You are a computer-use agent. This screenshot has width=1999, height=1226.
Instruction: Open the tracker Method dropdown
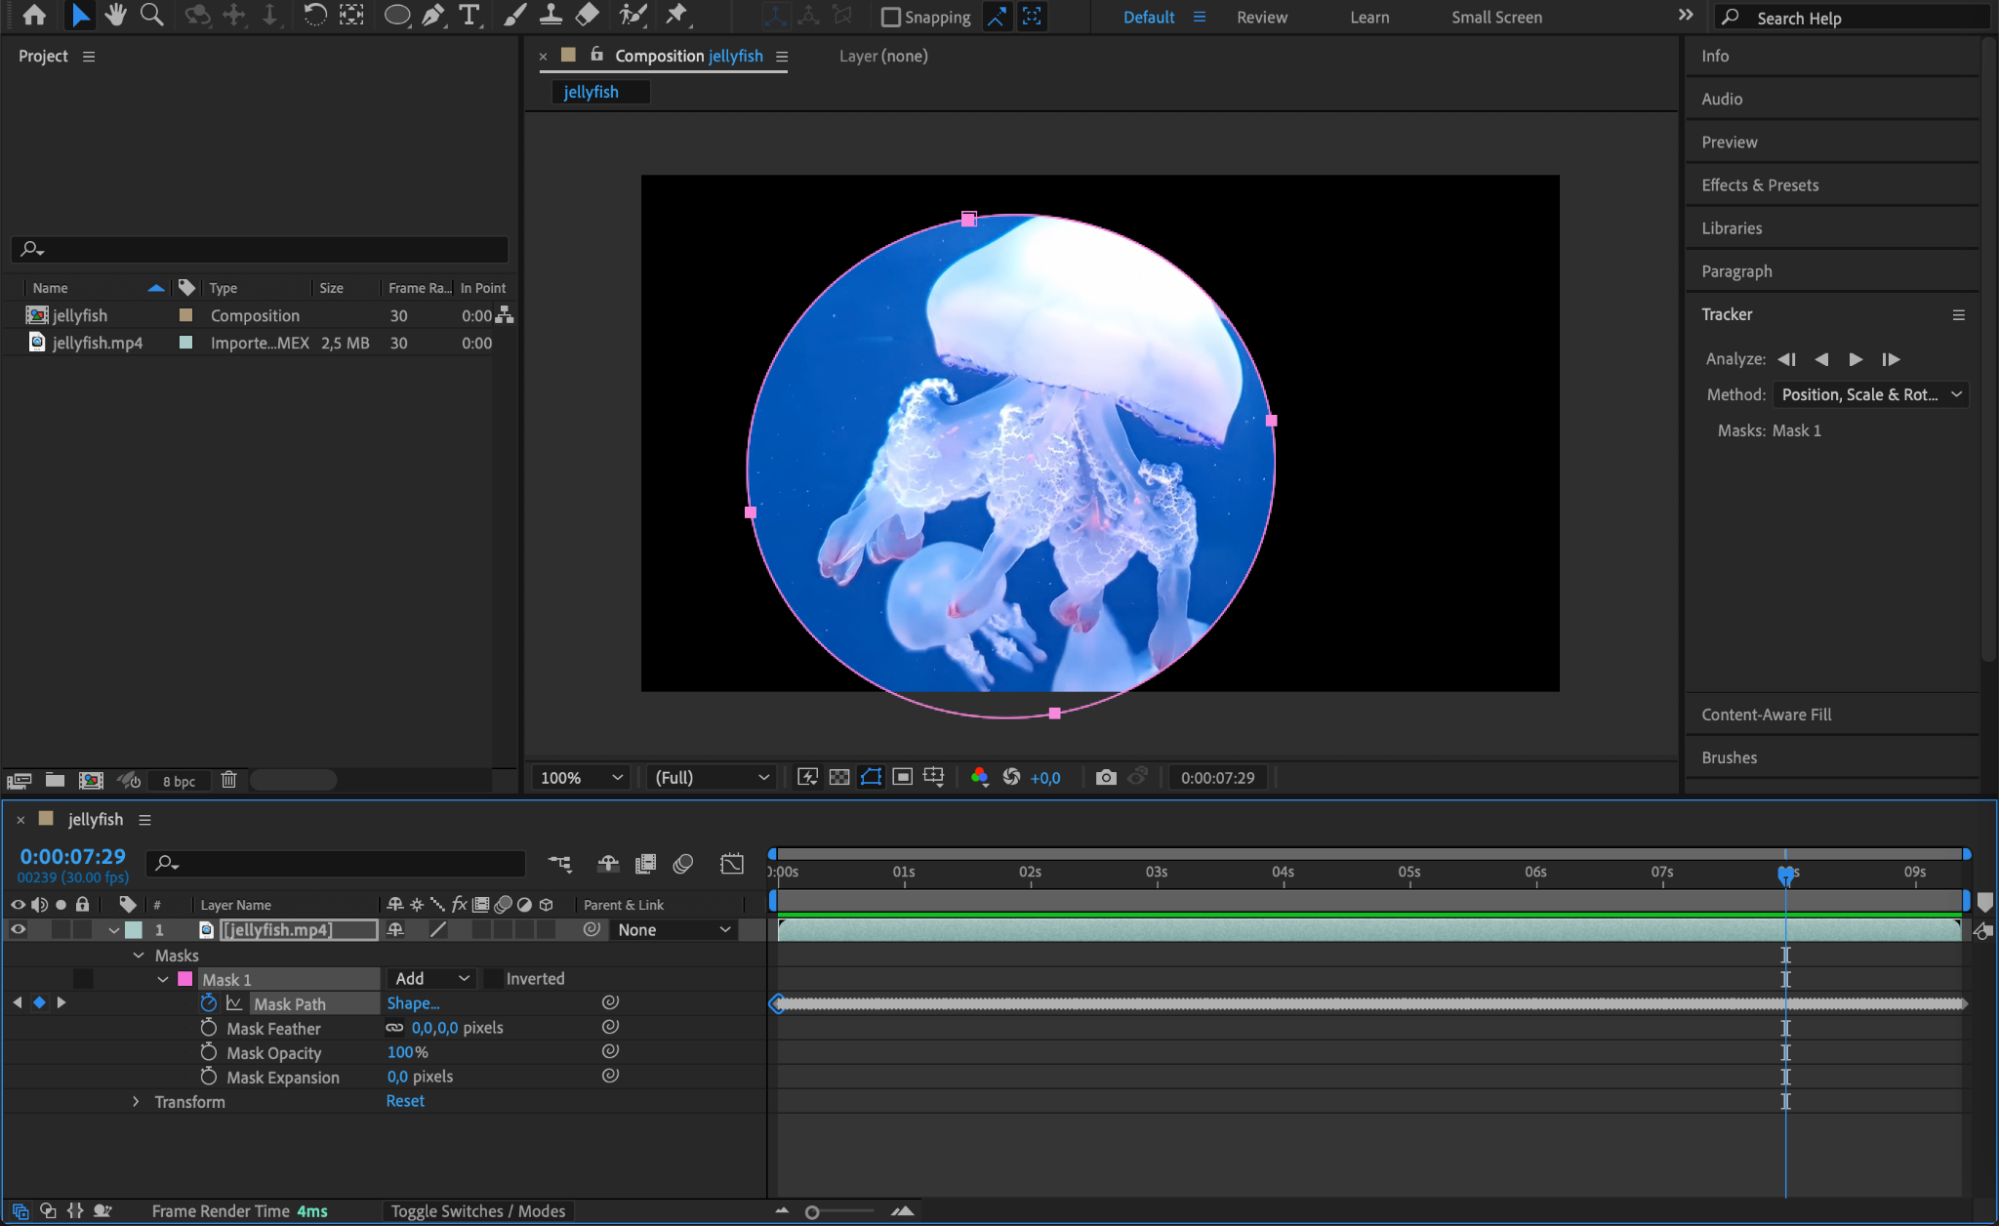pyautogui.click(x=1870, y=395)
